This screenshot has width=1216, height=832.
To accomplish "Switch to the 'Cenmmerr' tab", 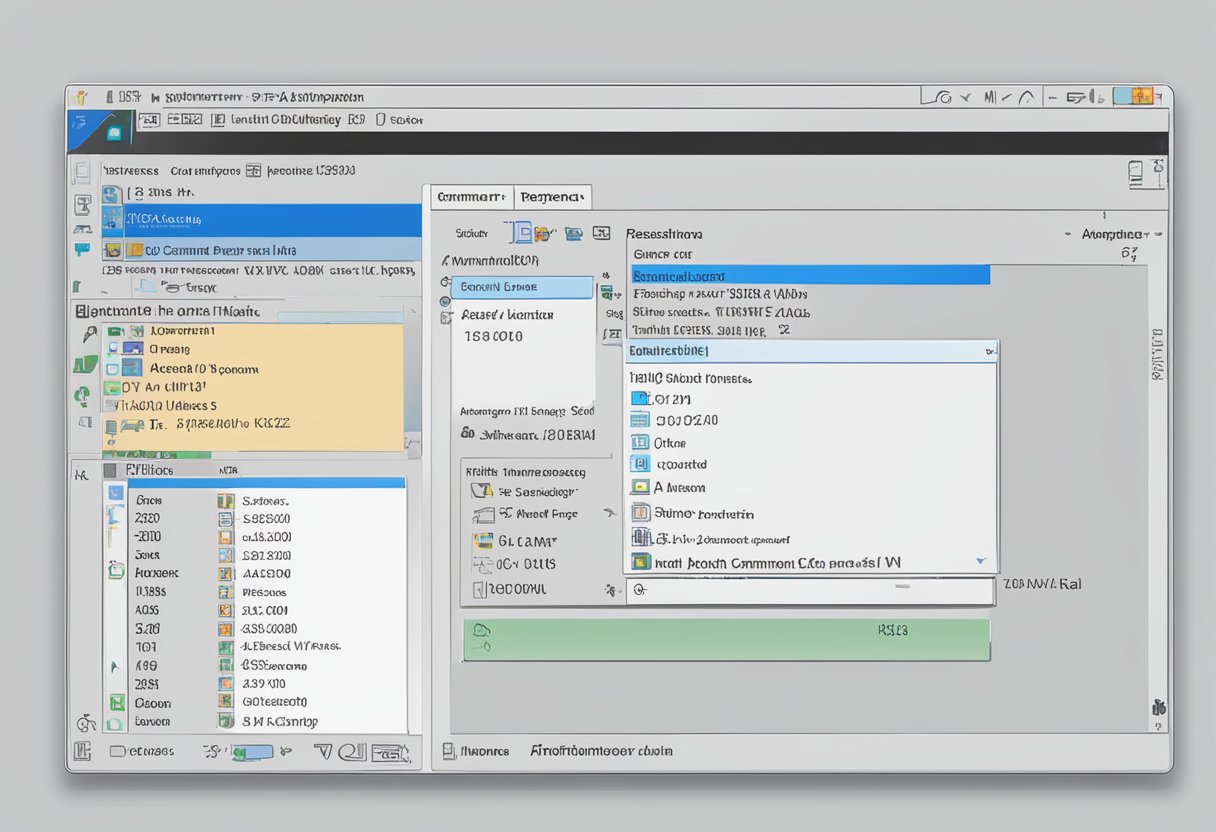I will tap(472, 197).
